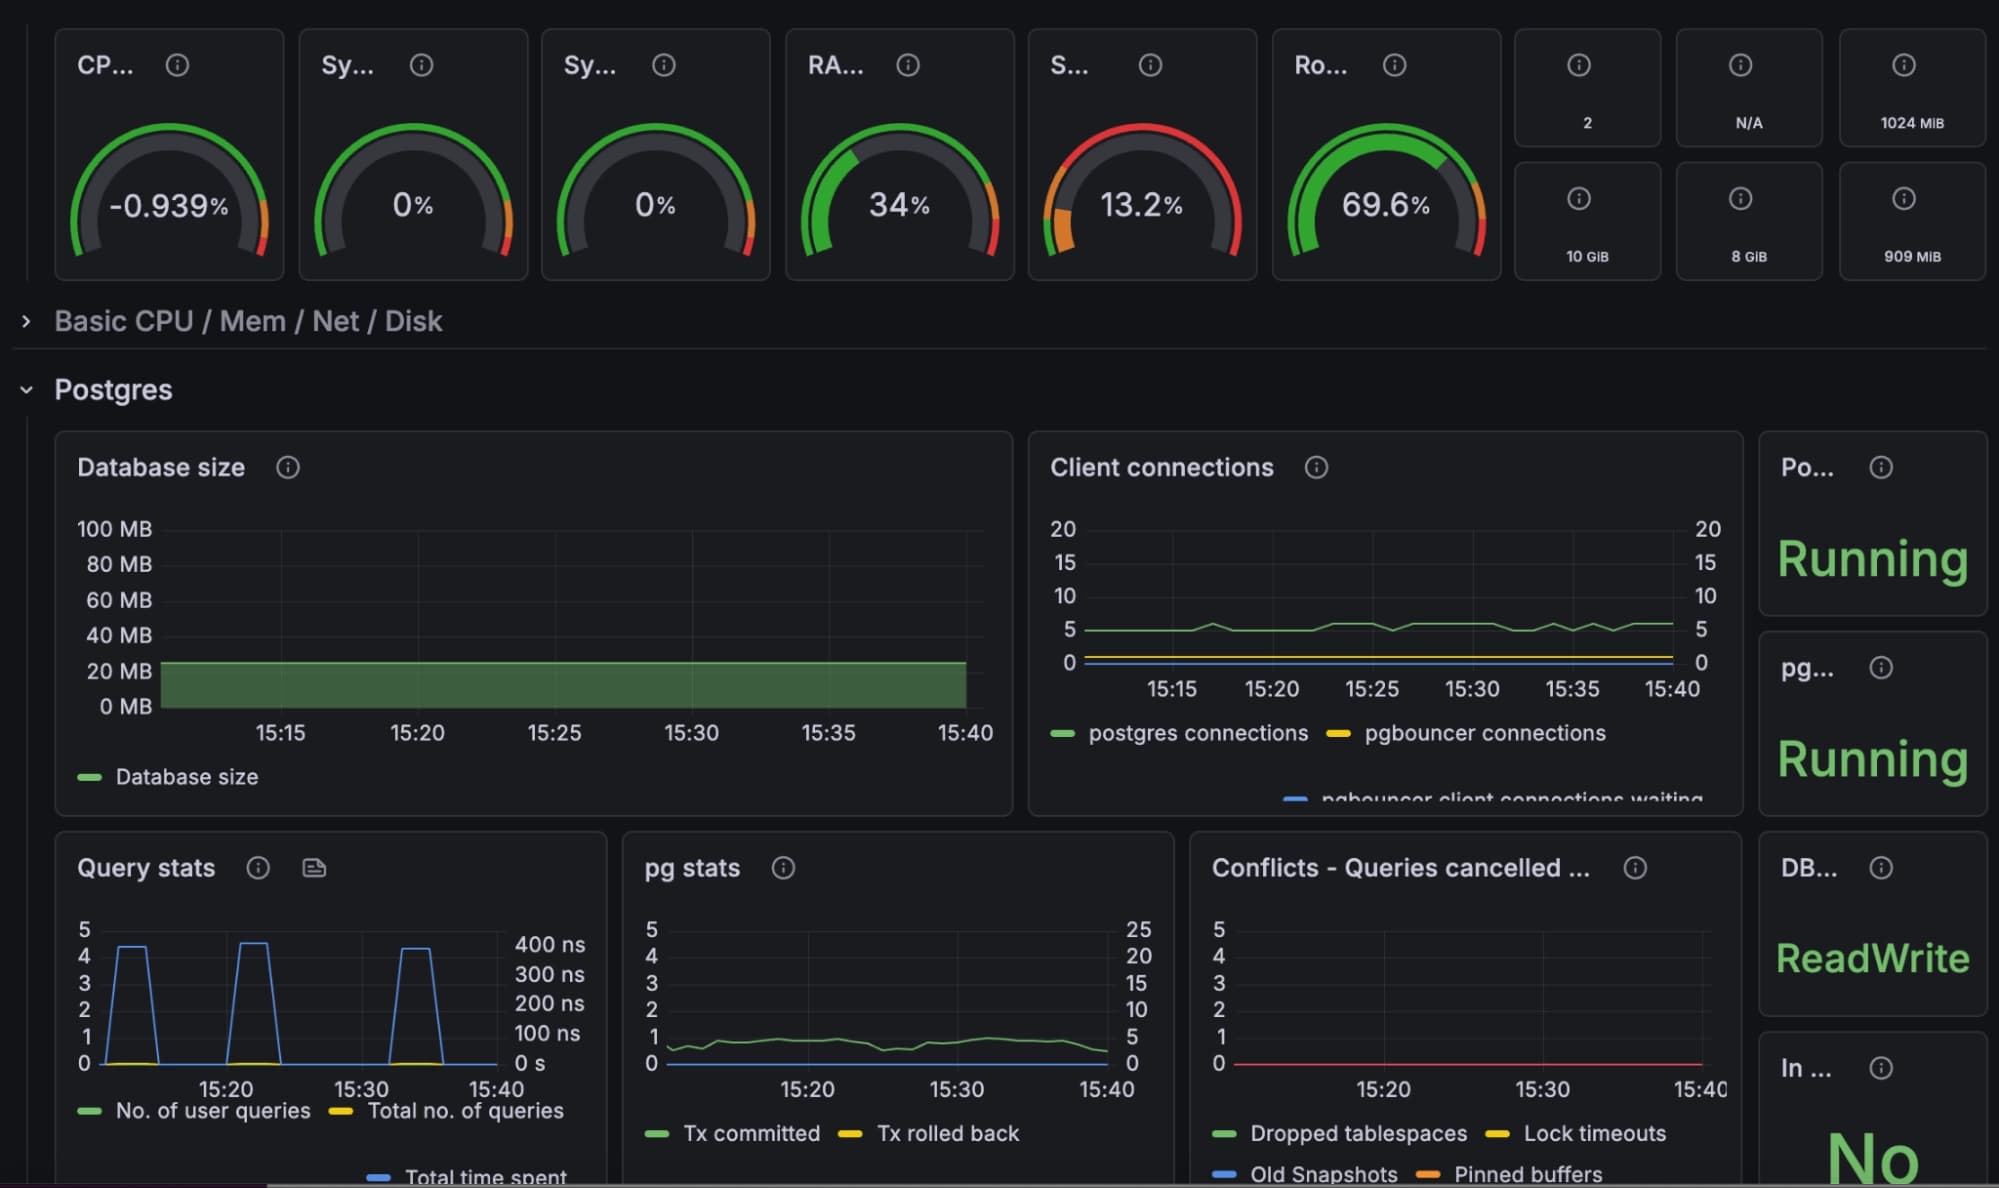1999x1188 pixels.
Task: Click the -0.939% gauge value
Action: point(169,206)
